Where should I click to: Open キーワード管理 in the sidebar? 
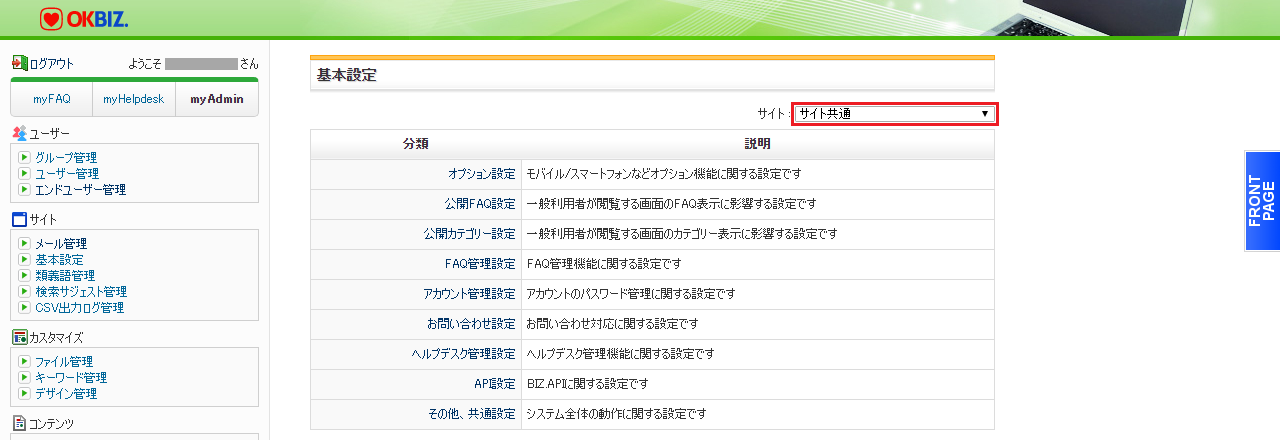(x=71, y=377)
